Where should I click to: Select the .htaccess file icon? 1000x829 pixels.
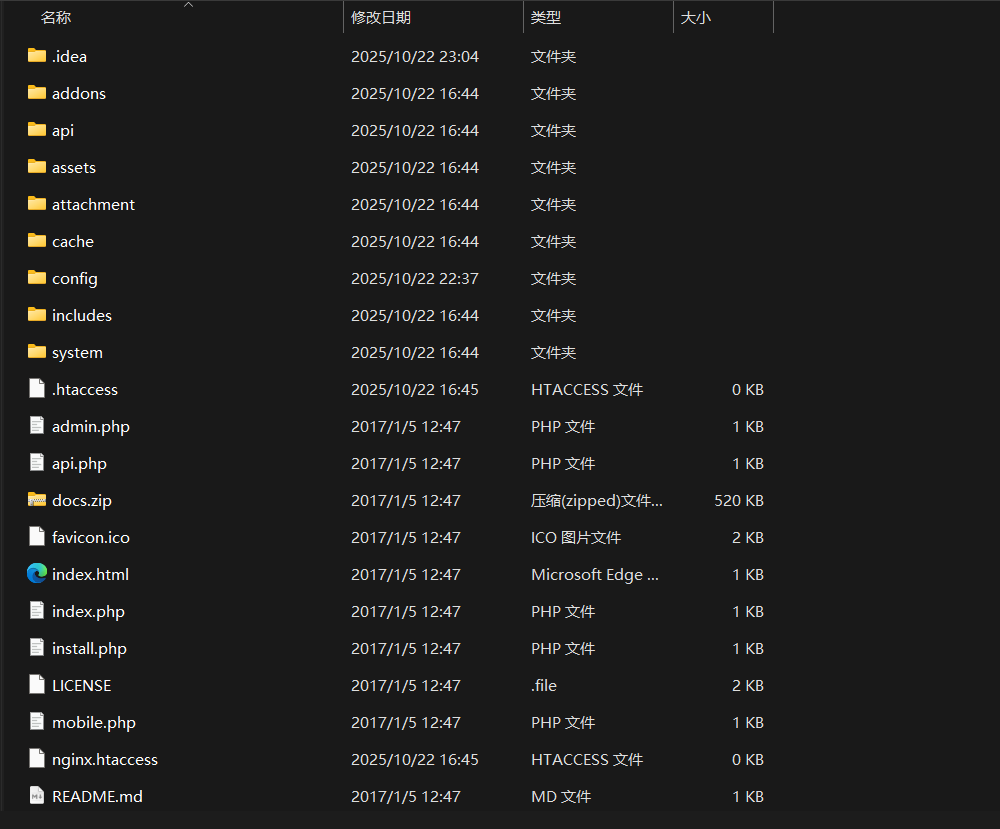point(37,389)
